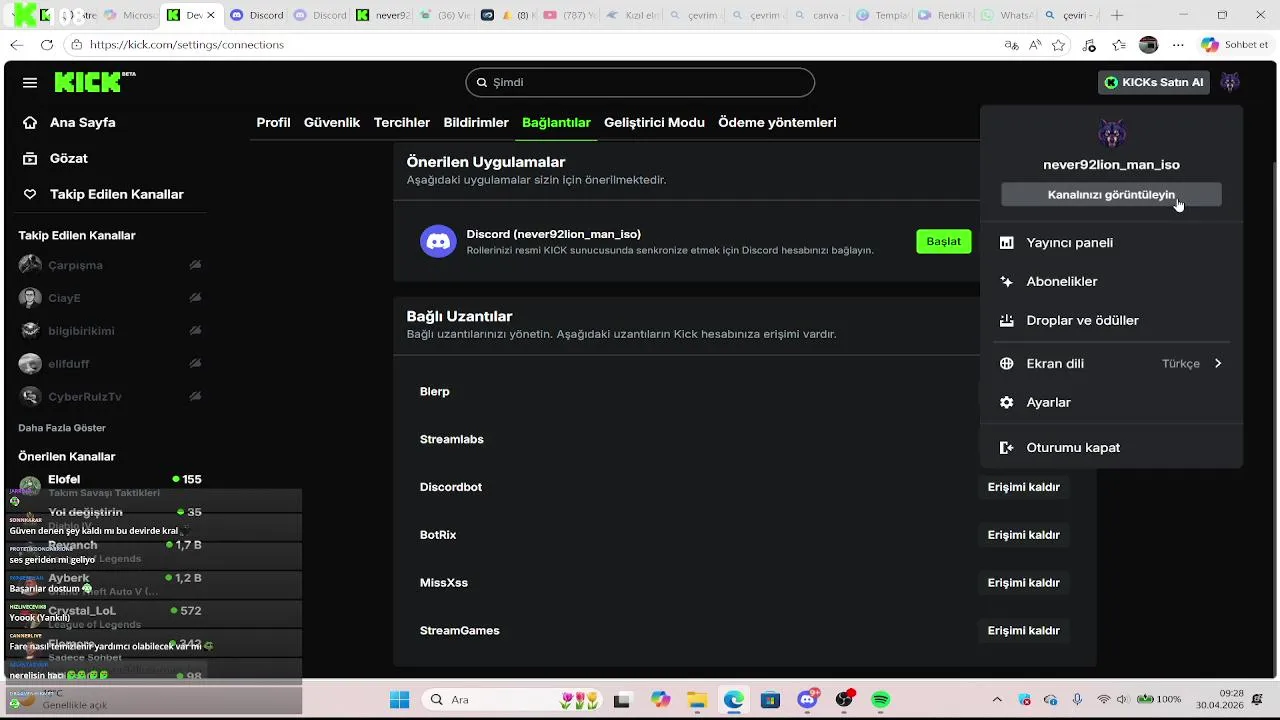Image resolution: width=1280 pixels, height=720 pixels.
Task: Open Discord from the taskbar
Action: [x=808, y=700]
